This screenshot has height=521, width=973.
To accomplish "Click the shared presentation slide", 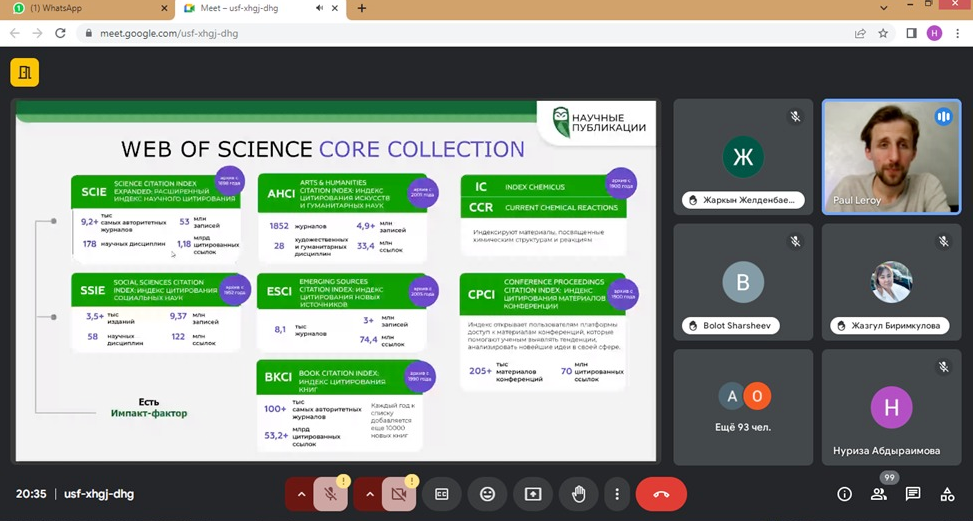I will [x=336, y=280].
